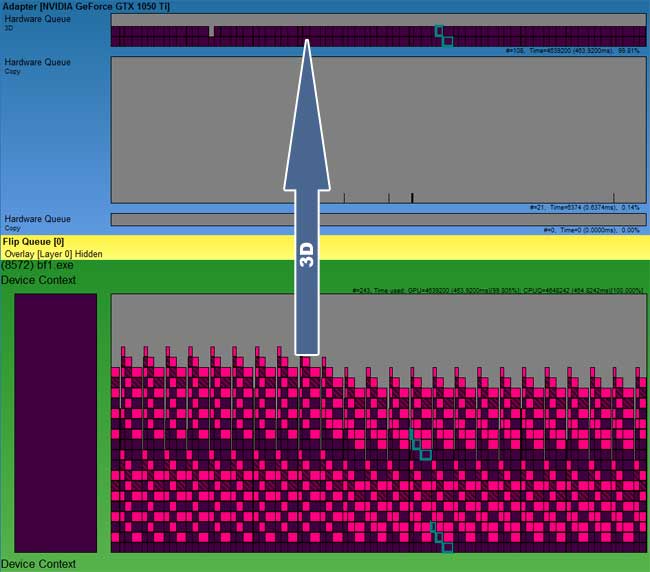650x572 pixels.
Task: Click the Adapter NVIDIA GeForce GTX 1050 Ti header
Action: [x=85, y=6]
